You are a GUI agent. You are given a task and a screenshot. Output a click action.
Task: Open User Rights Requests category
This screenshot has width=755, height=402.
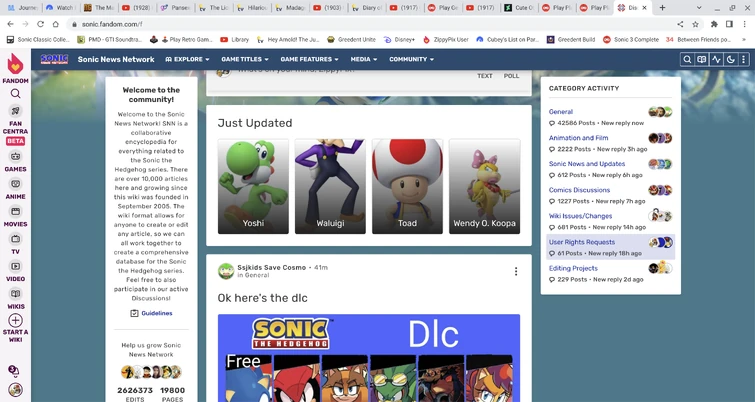point(582,242)
